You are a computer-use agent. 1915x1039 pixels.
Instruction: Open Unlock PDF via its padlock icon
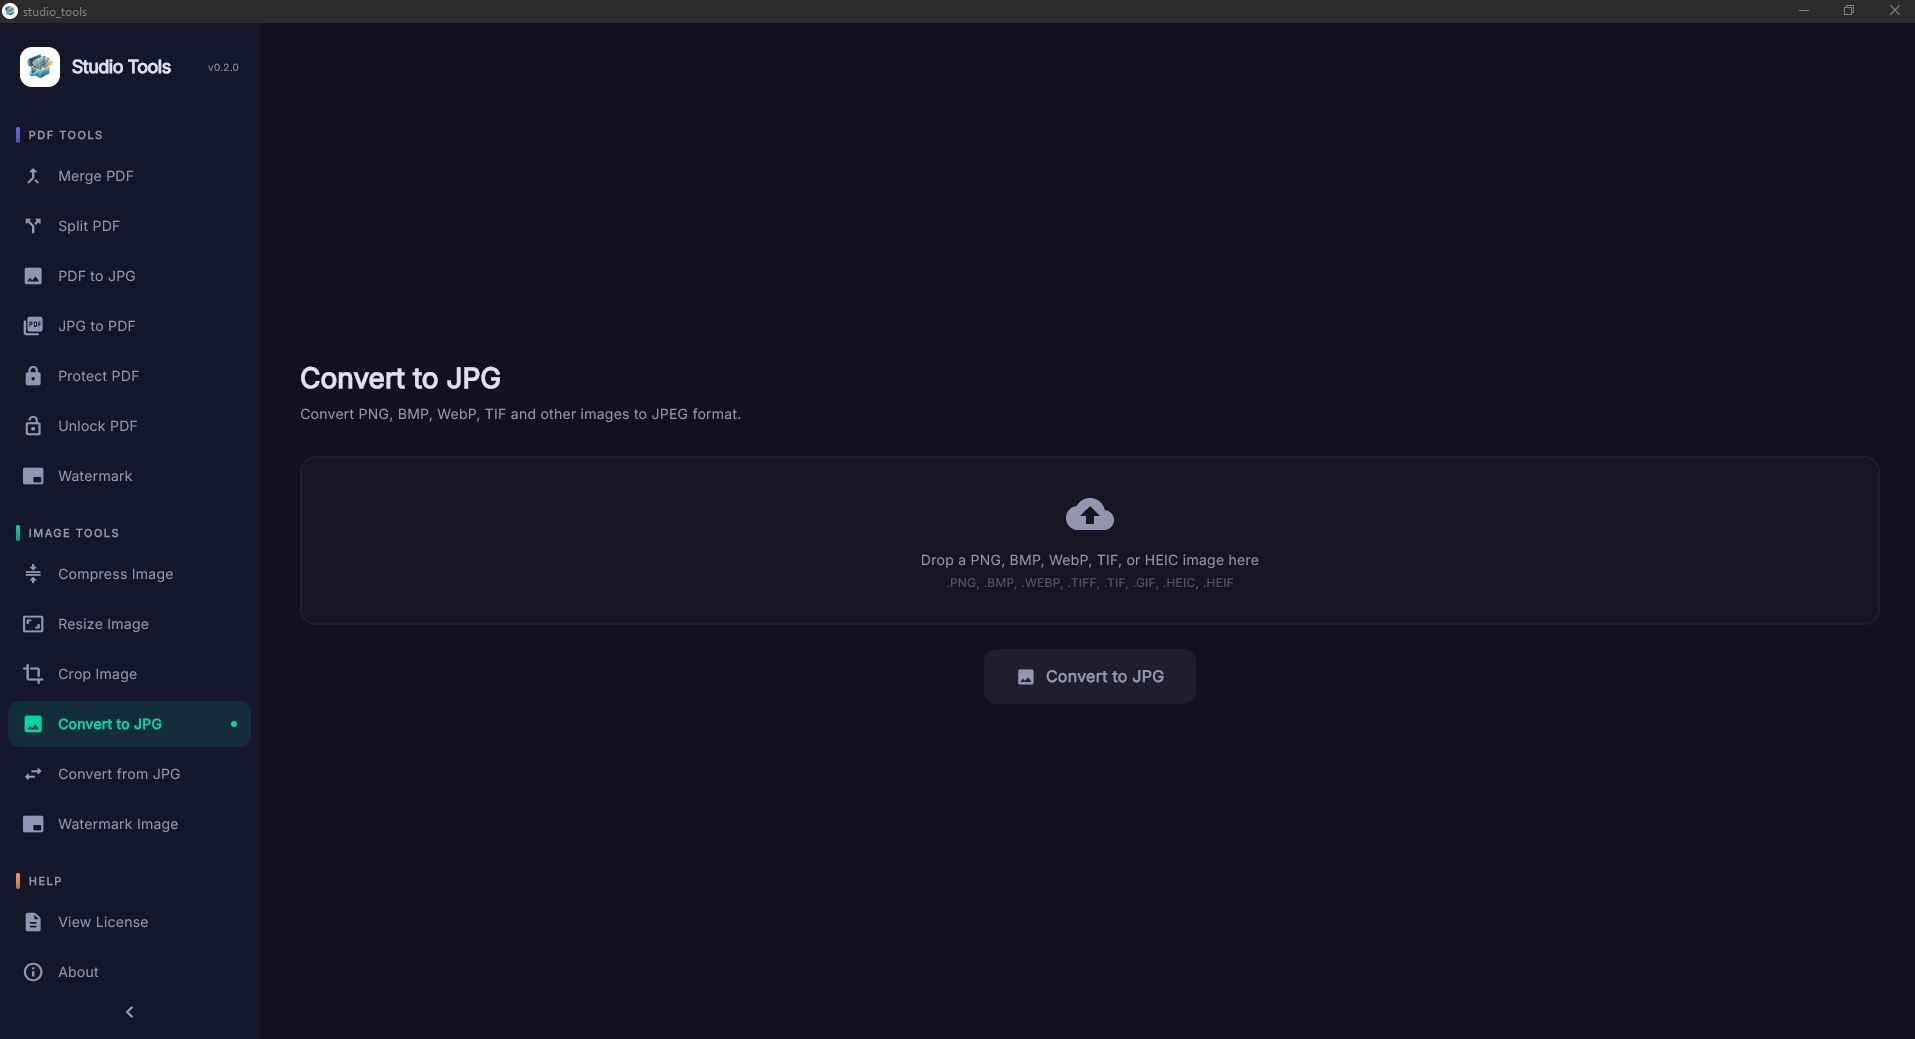pyautogui.click(x=33, y=426)
